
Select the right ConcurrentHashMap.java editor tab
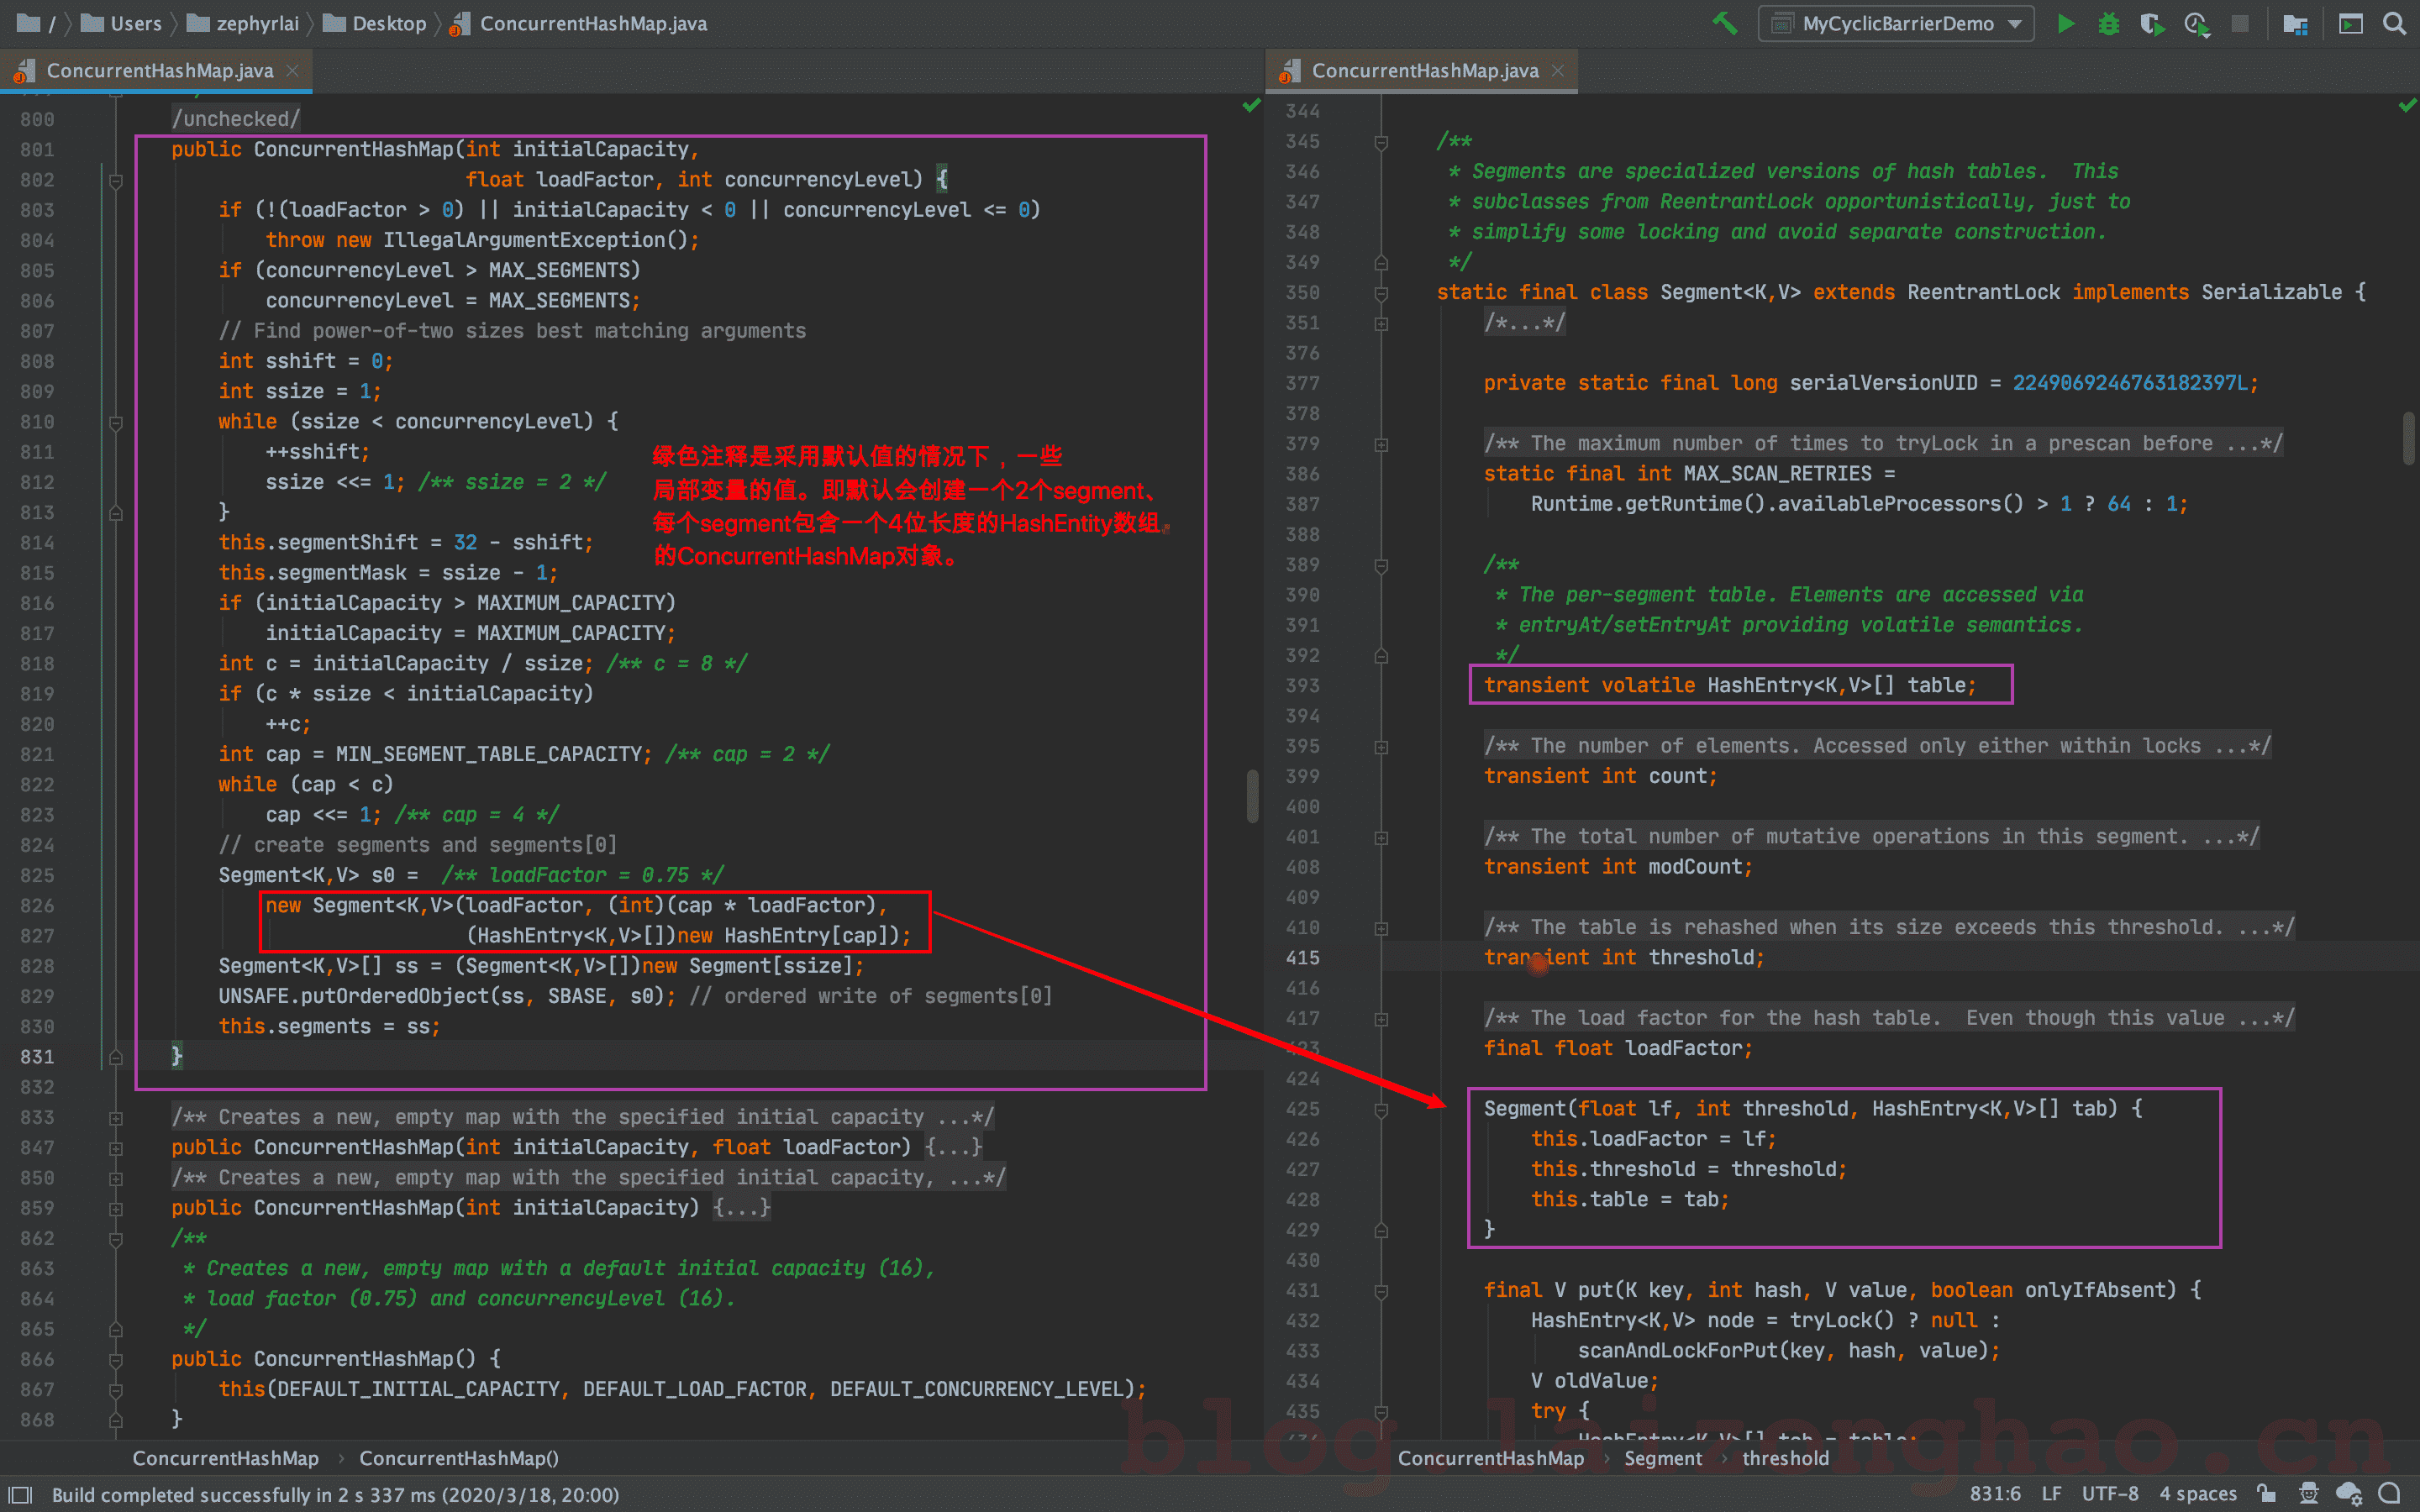pyautogui.click(x=1424, y=71)
